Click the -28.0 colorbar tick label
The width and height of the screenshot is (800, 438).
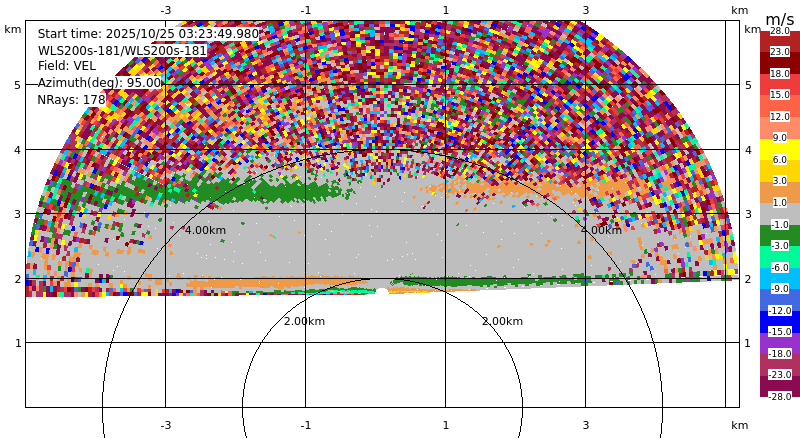pyautogui.click(x=780, y=397)
